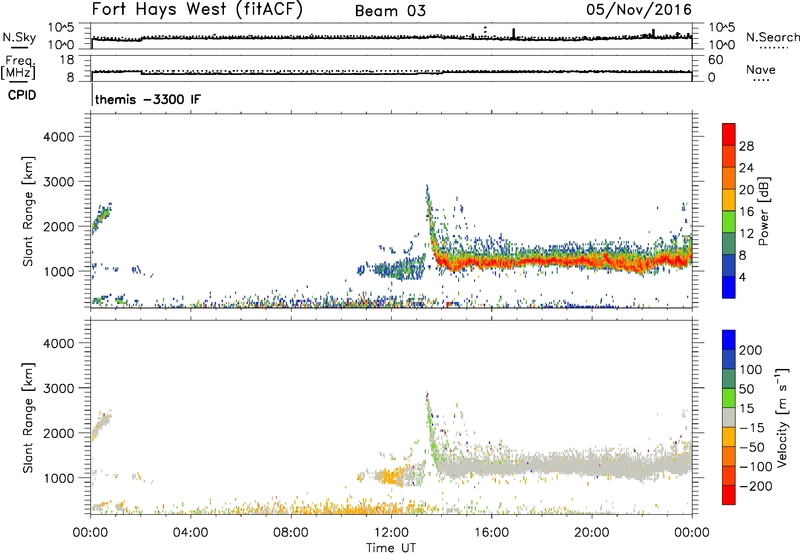Pick the gray segment of velocity color bar
Image resolution: width=800 pixels, height=554 pixels.
pos(729,417)
